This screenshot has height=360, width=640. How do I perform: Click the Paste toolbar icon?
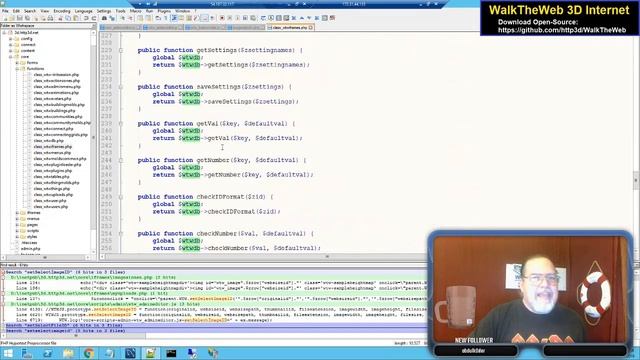click(76, 18)
